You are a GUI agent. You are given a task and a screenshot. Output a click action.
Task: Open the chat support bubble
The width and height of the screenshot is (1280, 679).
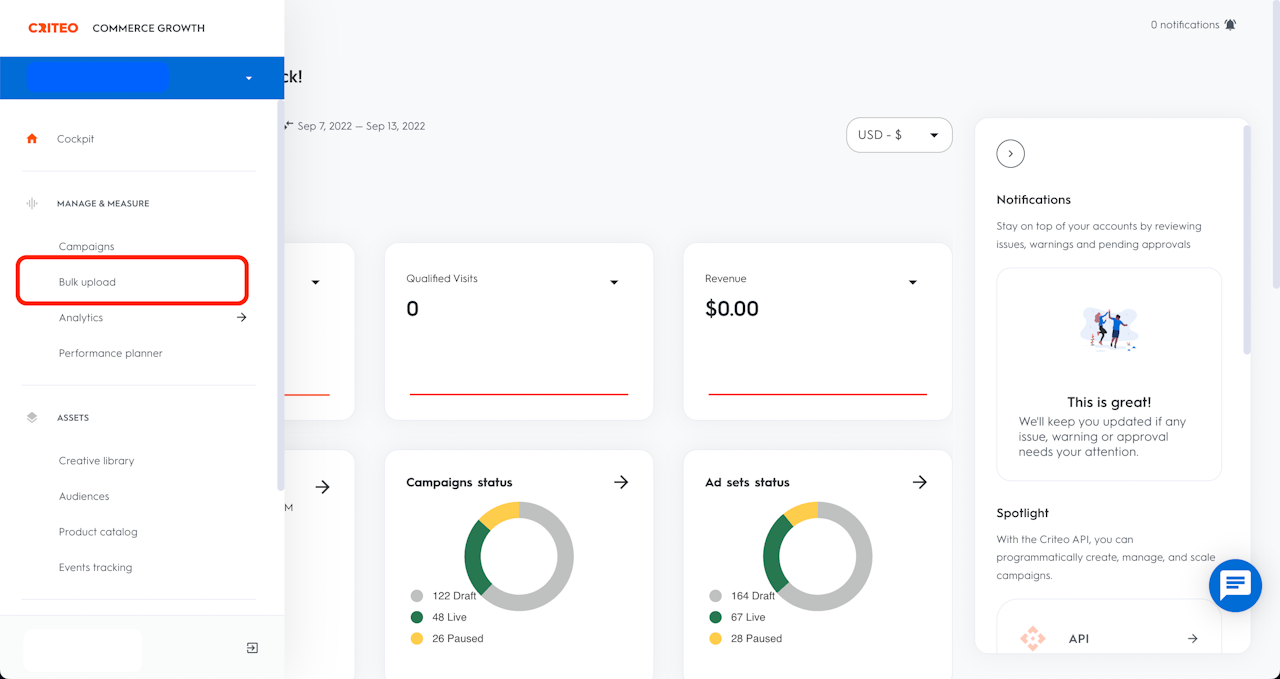click(x=1235, y=585)
